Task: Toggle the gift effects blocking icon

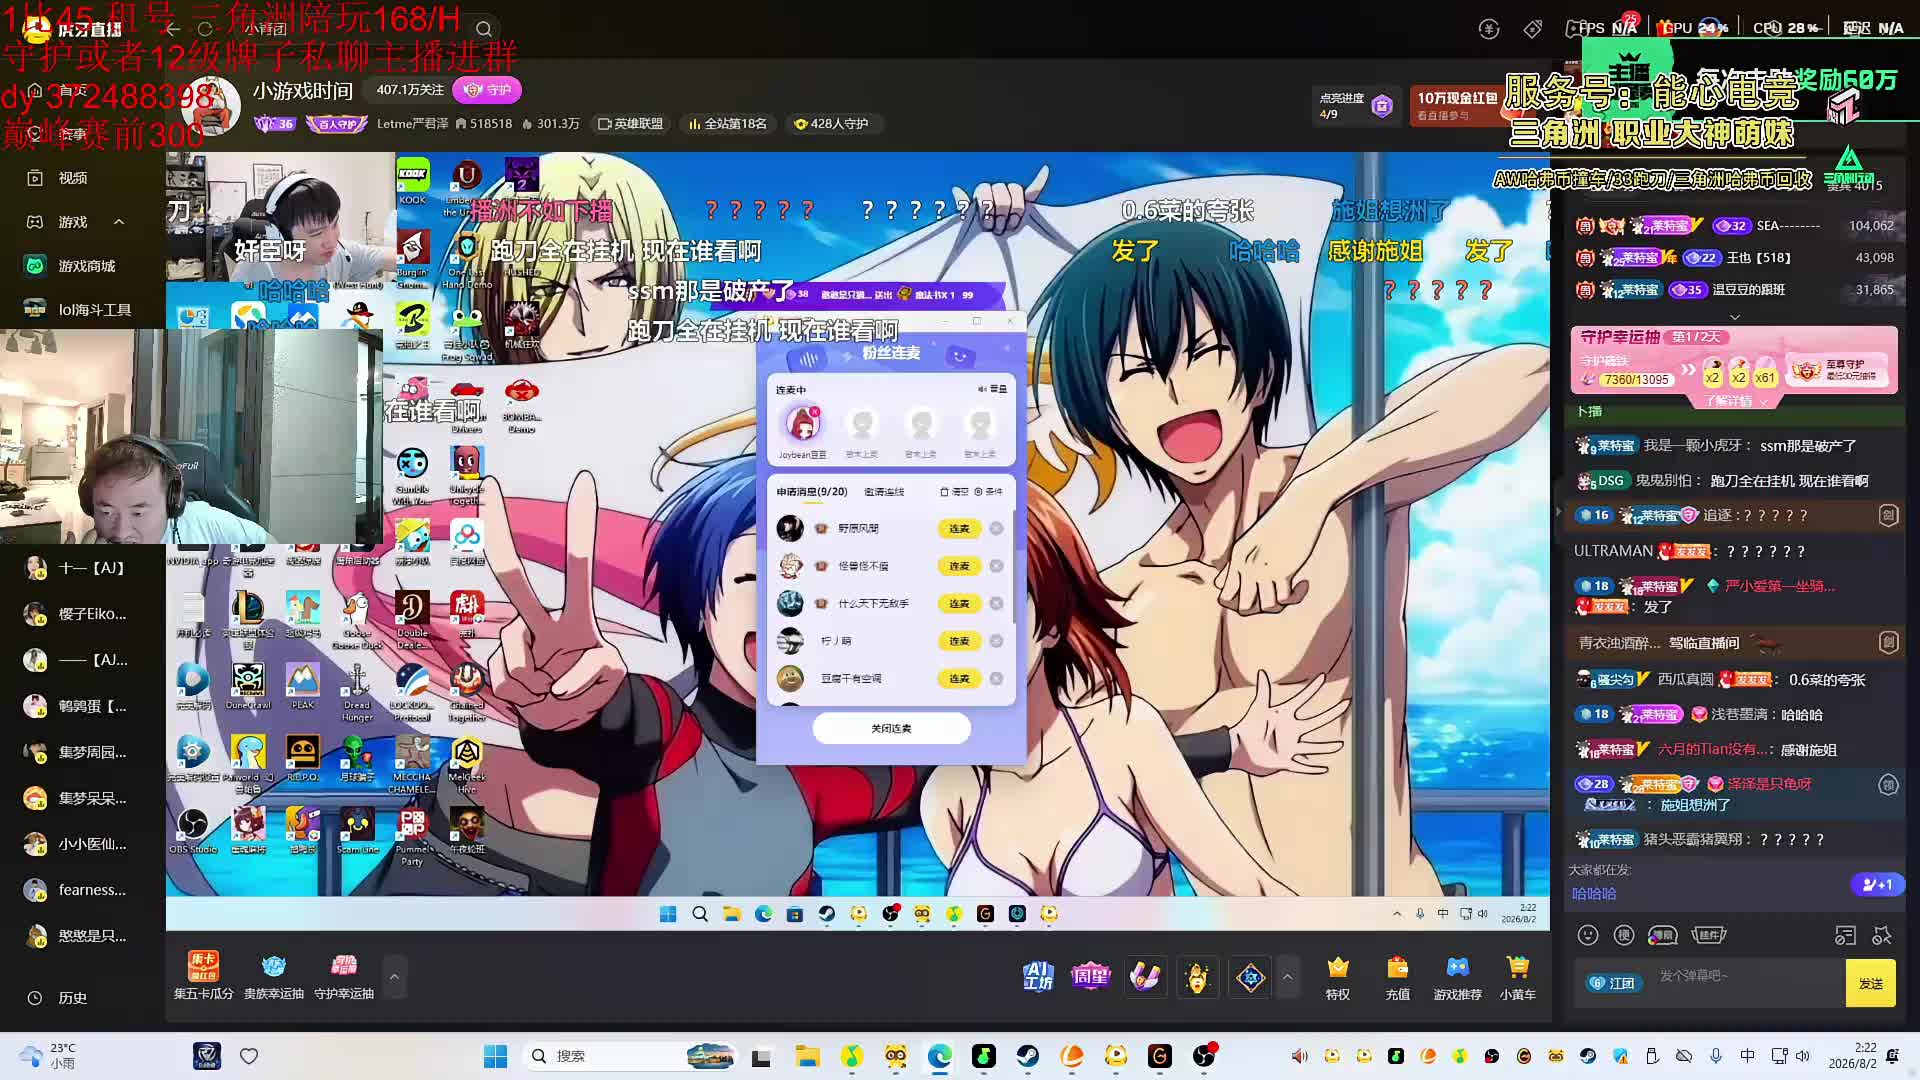Action: [x=1882, y=935]
